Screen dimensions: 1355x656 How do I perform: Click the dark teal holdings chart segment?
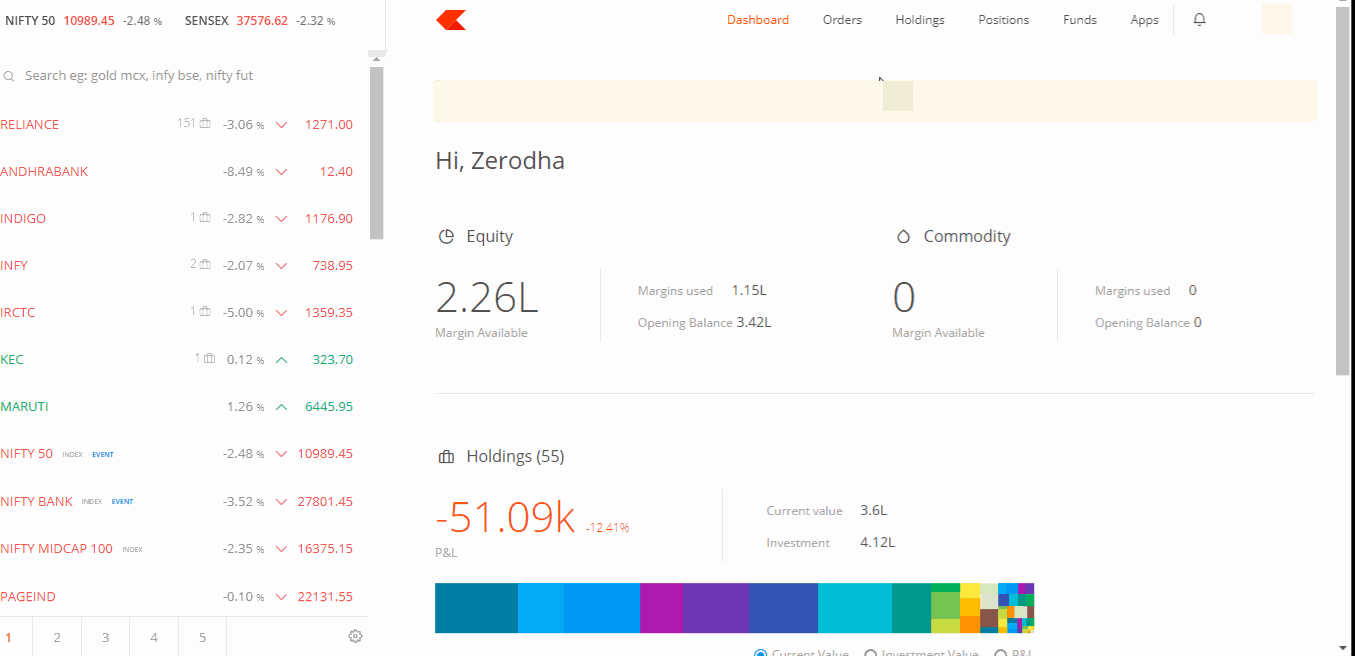tap(476, 608)
